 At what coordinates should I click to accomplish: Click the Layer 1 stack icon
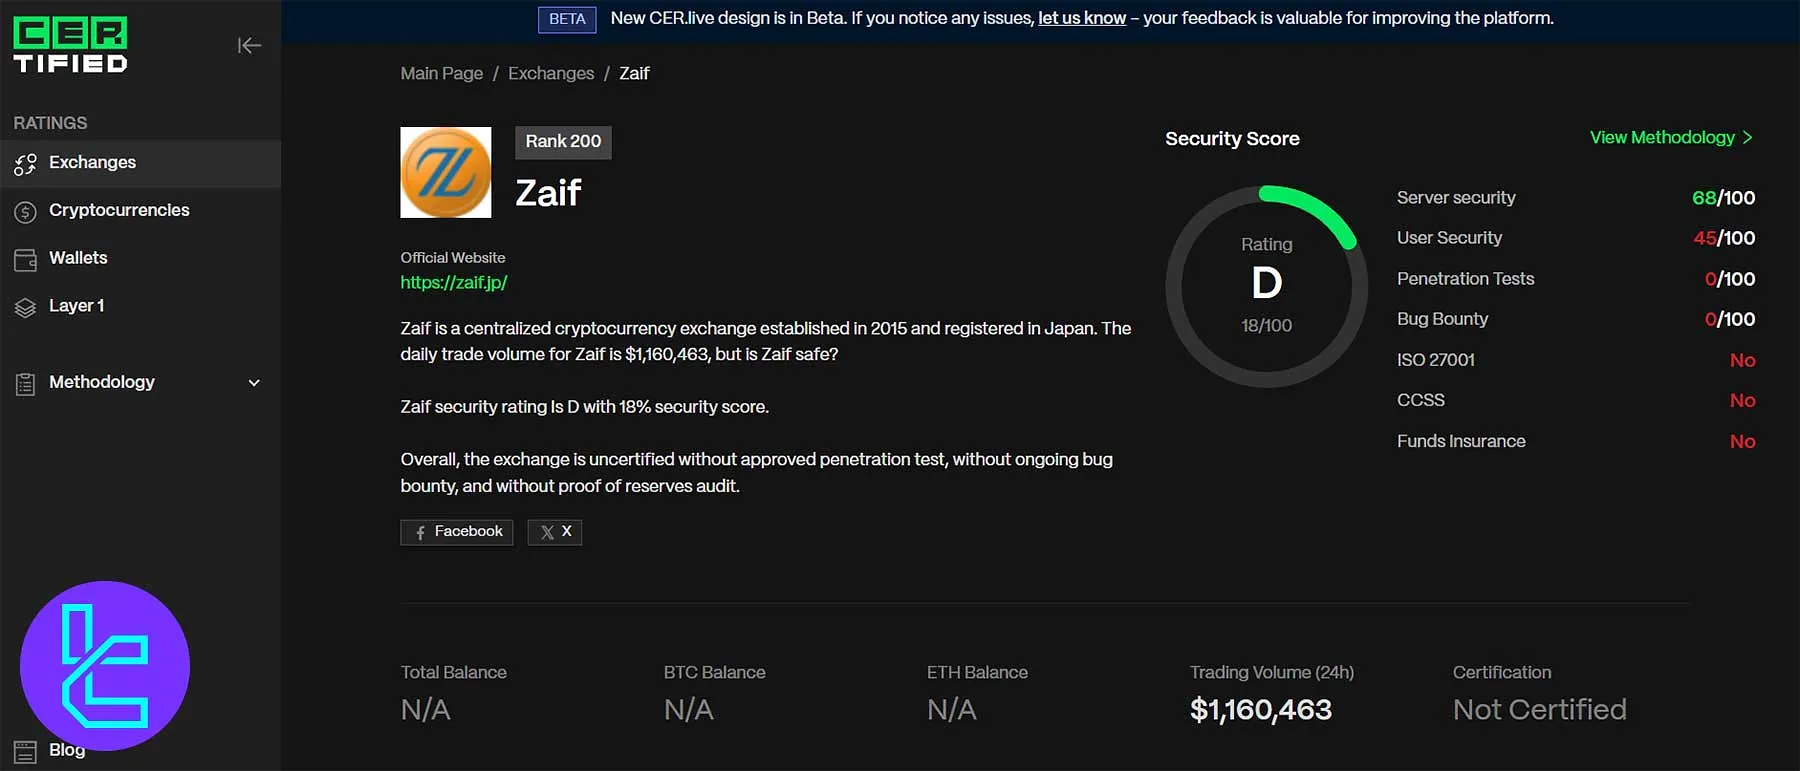click(25, 307)
